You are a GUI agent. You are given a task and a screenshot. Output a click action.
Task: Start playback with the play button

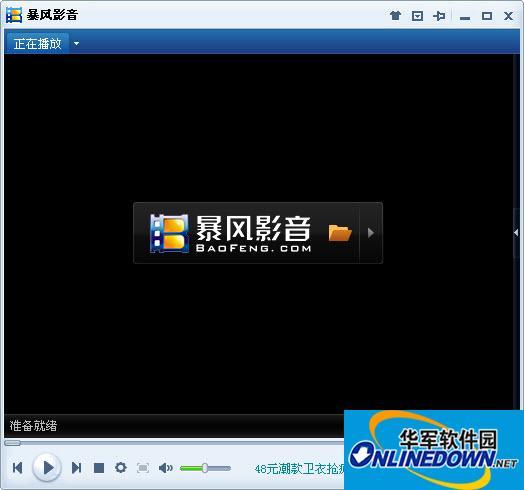pos(47,467)
